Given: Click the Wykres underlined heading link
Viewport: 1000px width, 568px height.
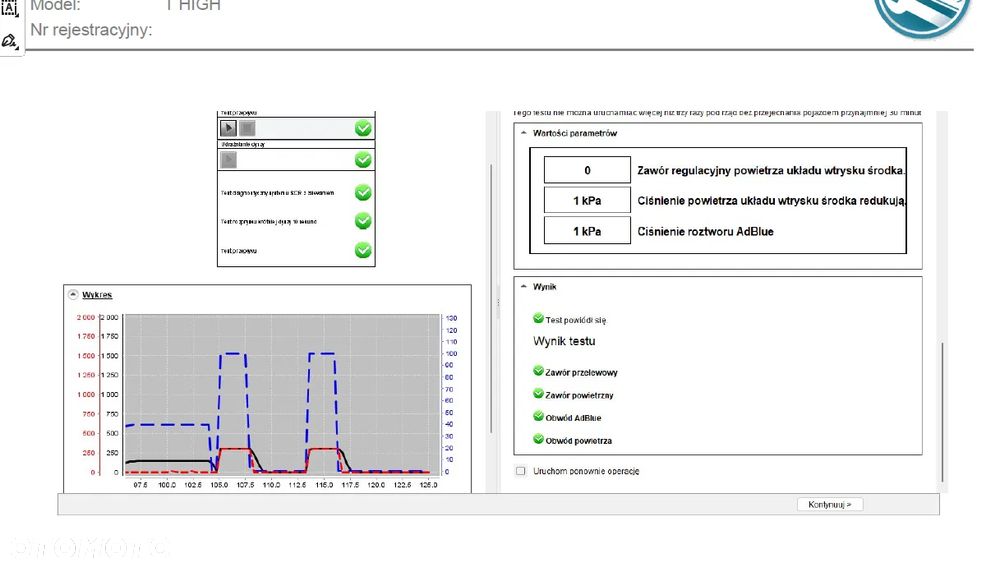Looking at the screenshot, I should click(x=97, y=295).
